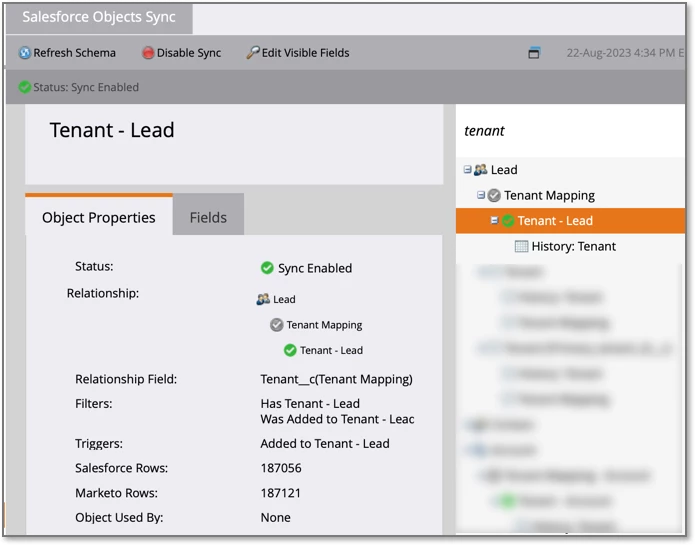
Task: Click the 'Filters:' label
Action: [x=94, y=404]
